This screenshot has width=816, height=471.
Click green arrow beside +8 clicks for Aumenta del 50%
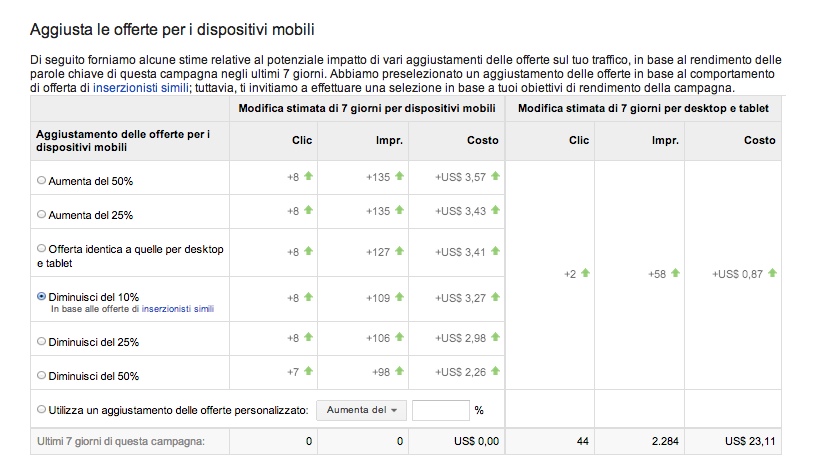(308, 176)
